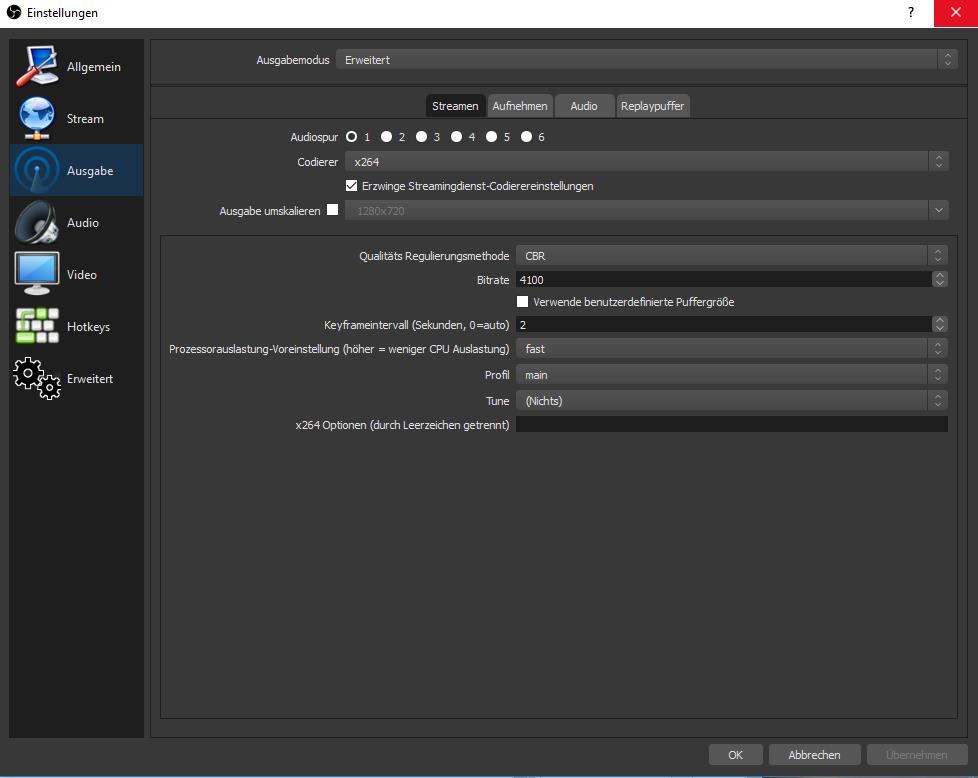This screenshot has height=778, width=978.
Task: Click the Bitrate 4100 input field
Action: pos(724,280)
